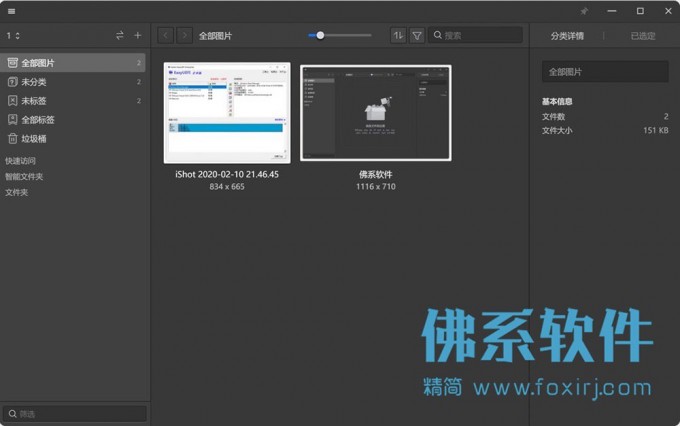Image resolution: width=680 pixels, height=426 pixels.
Task: Select 全部图片 in the sidebar
Action: (73, 63)
